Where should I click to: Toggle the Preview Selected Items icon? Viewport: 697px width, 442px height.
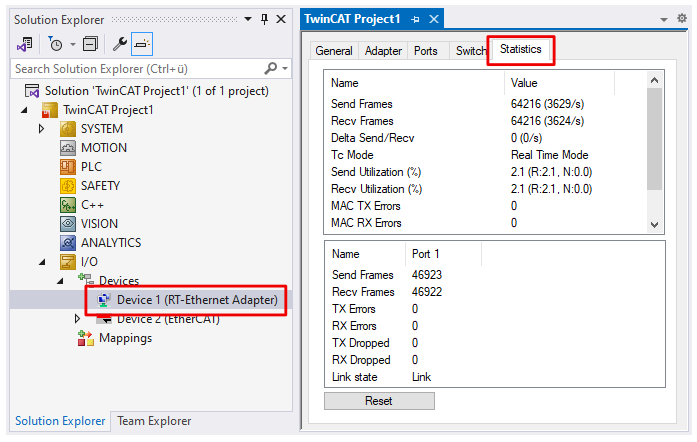pos(142,44)
